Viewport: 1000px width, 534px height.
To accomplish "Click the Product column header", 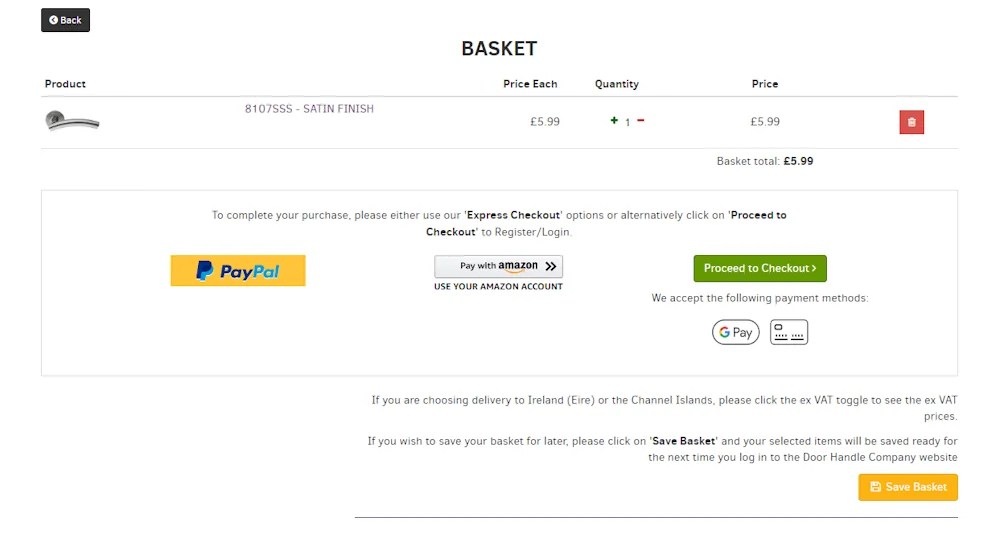I will pyautogui.click(x=65, y=84).
